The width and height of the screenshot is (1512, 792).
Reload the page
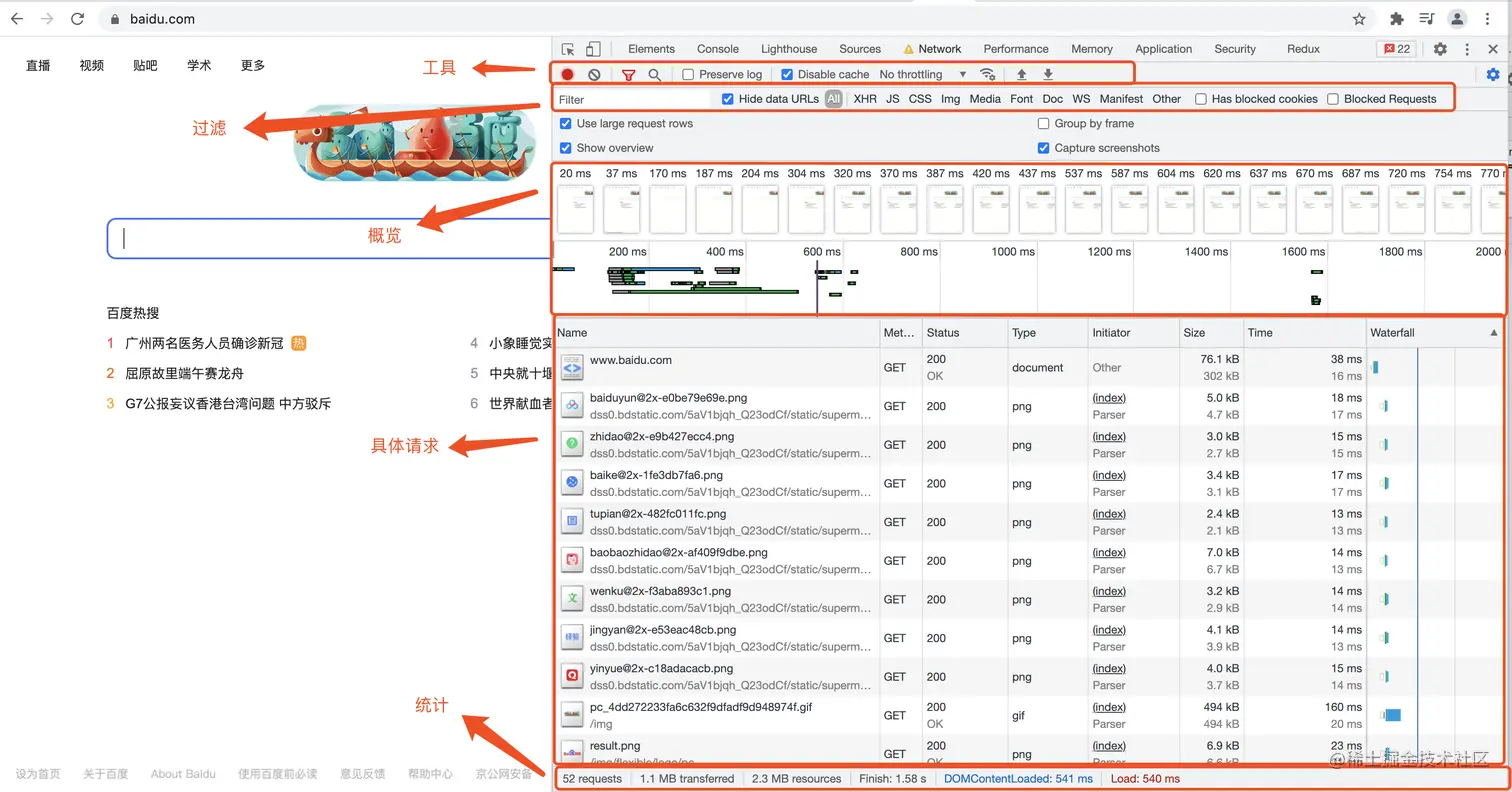coord(78,19)
